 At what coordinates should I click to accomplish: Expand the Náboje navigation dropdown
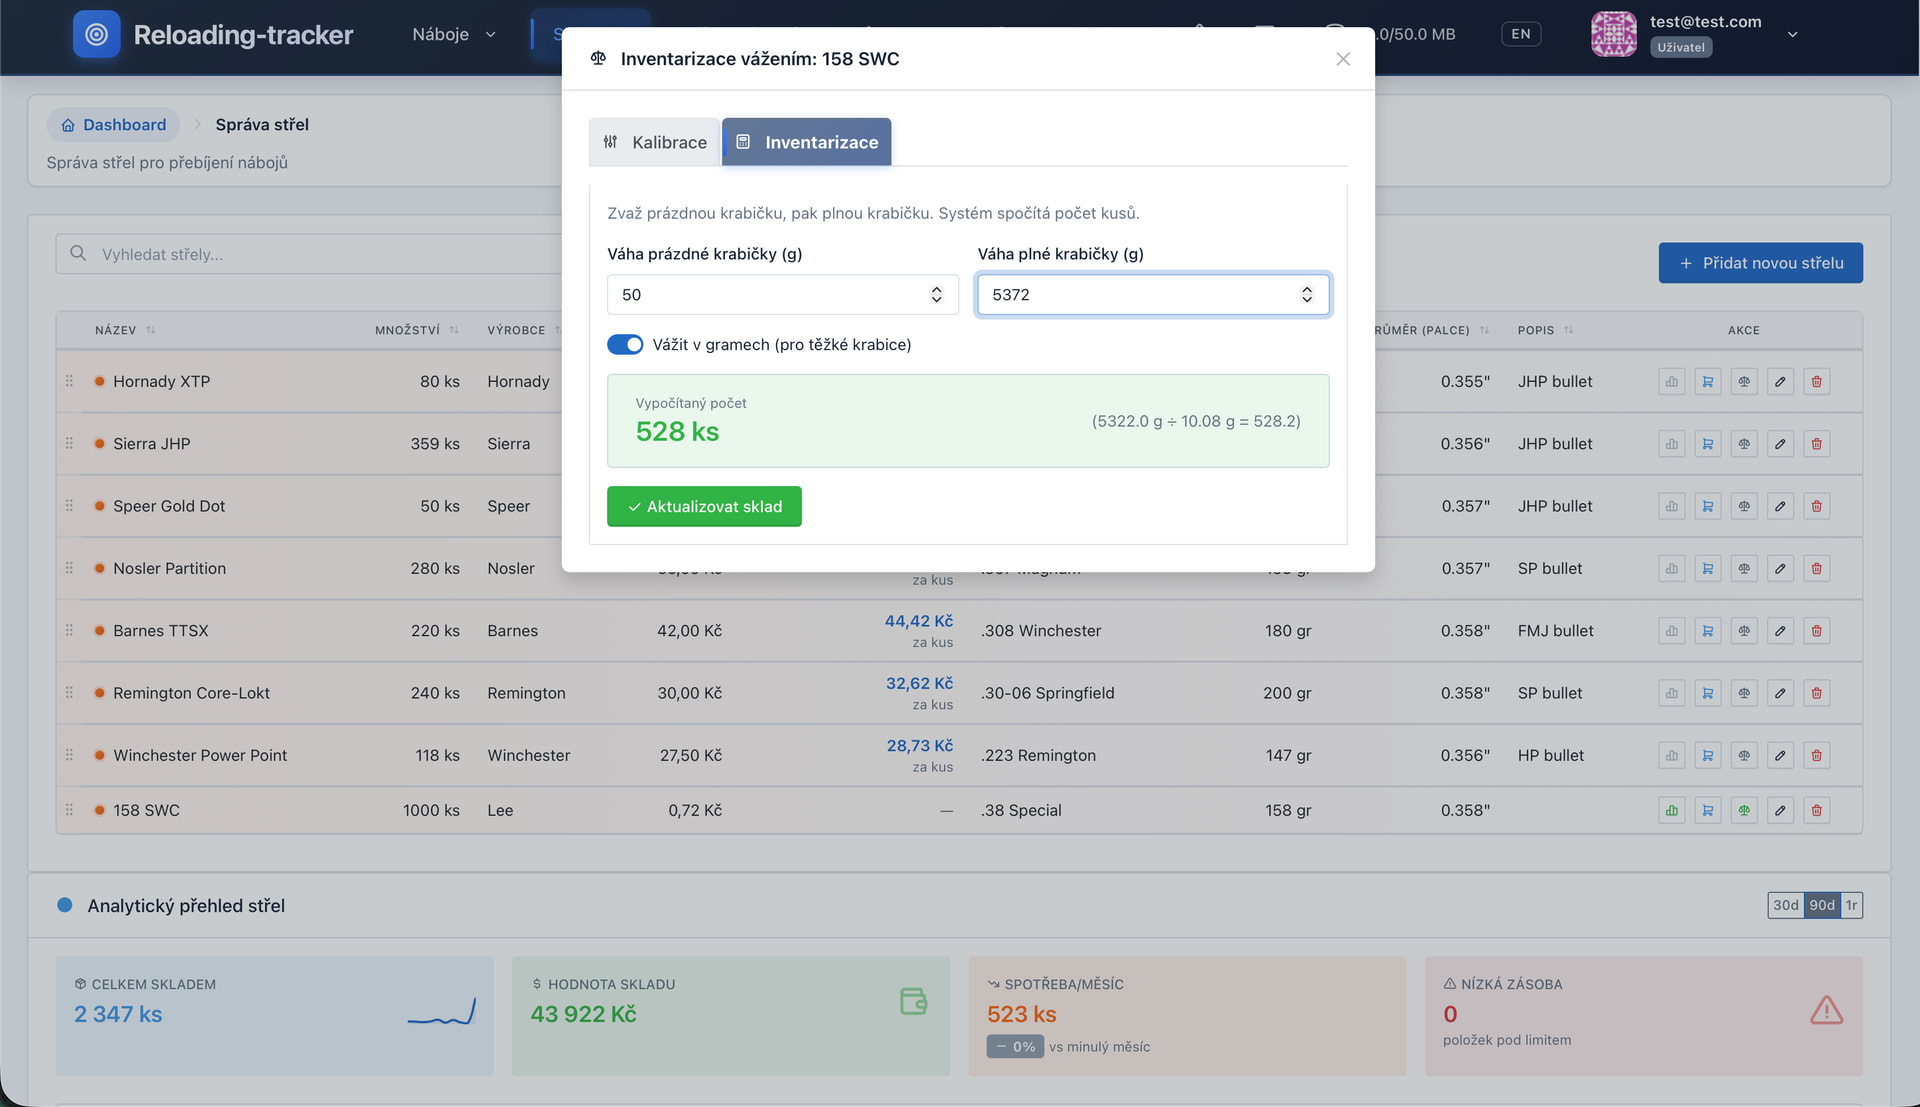coord(454,34)
